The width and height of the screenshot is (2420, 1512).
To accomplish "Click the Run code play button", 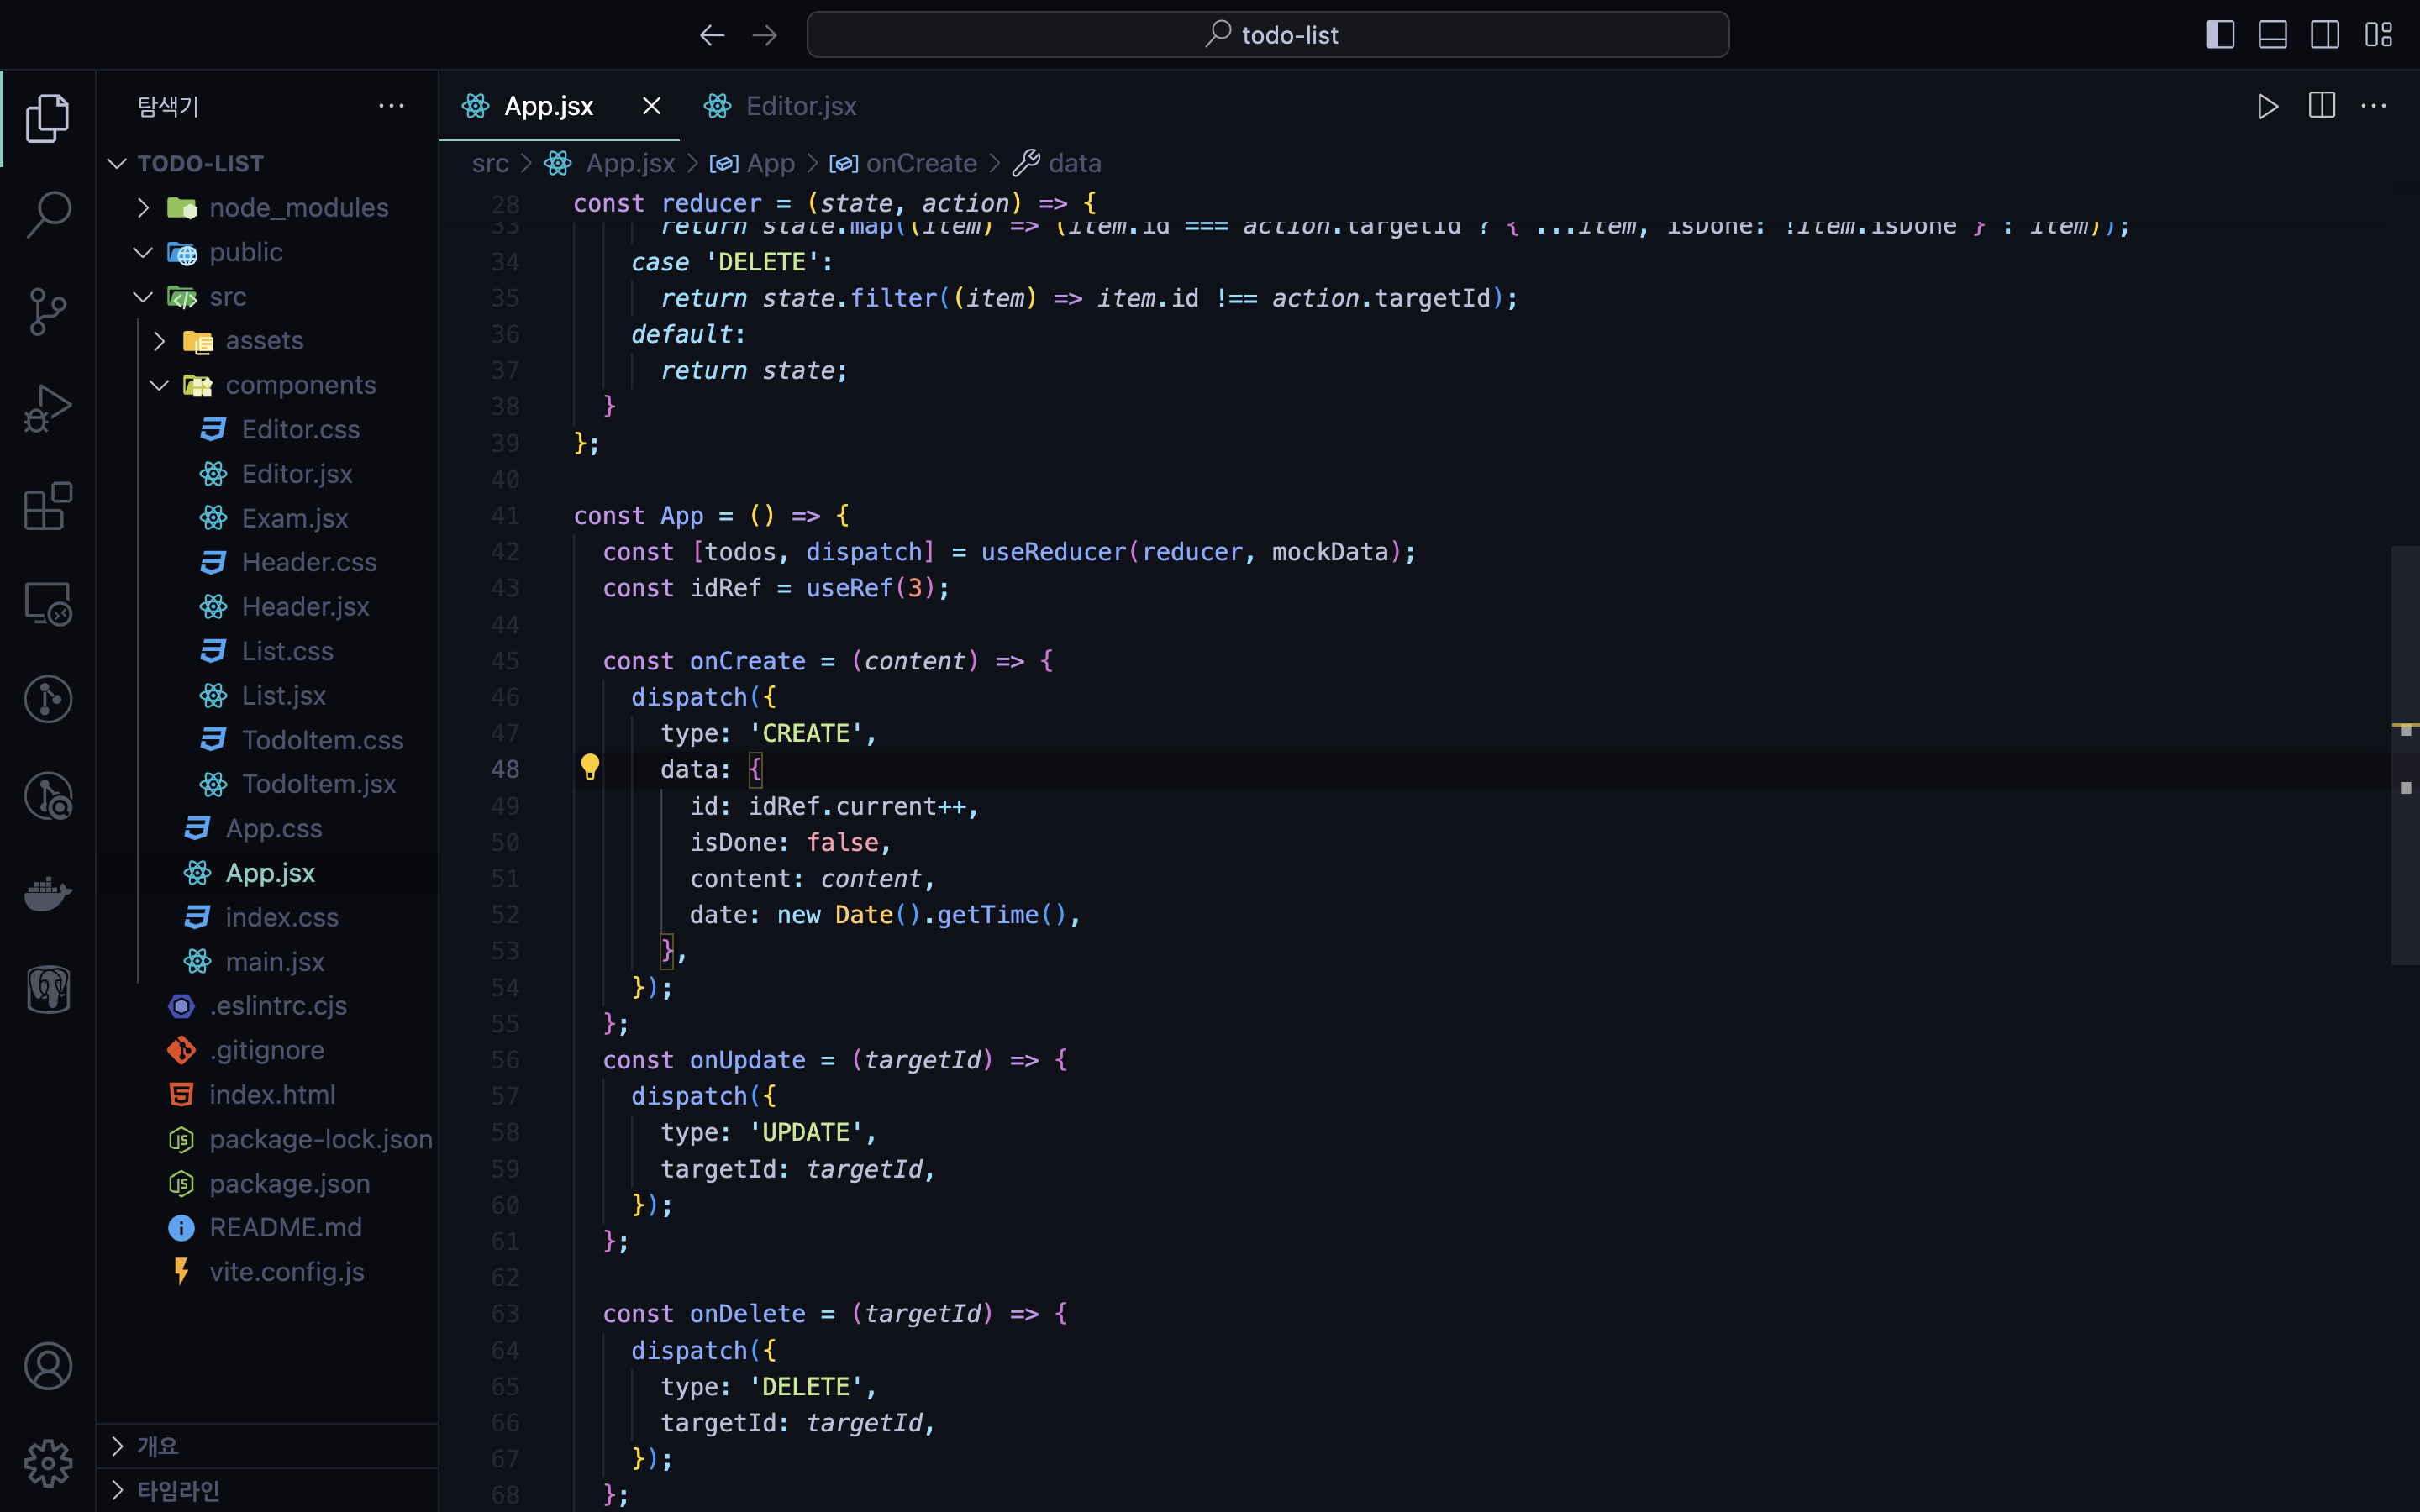I will tap(2267, 106).
